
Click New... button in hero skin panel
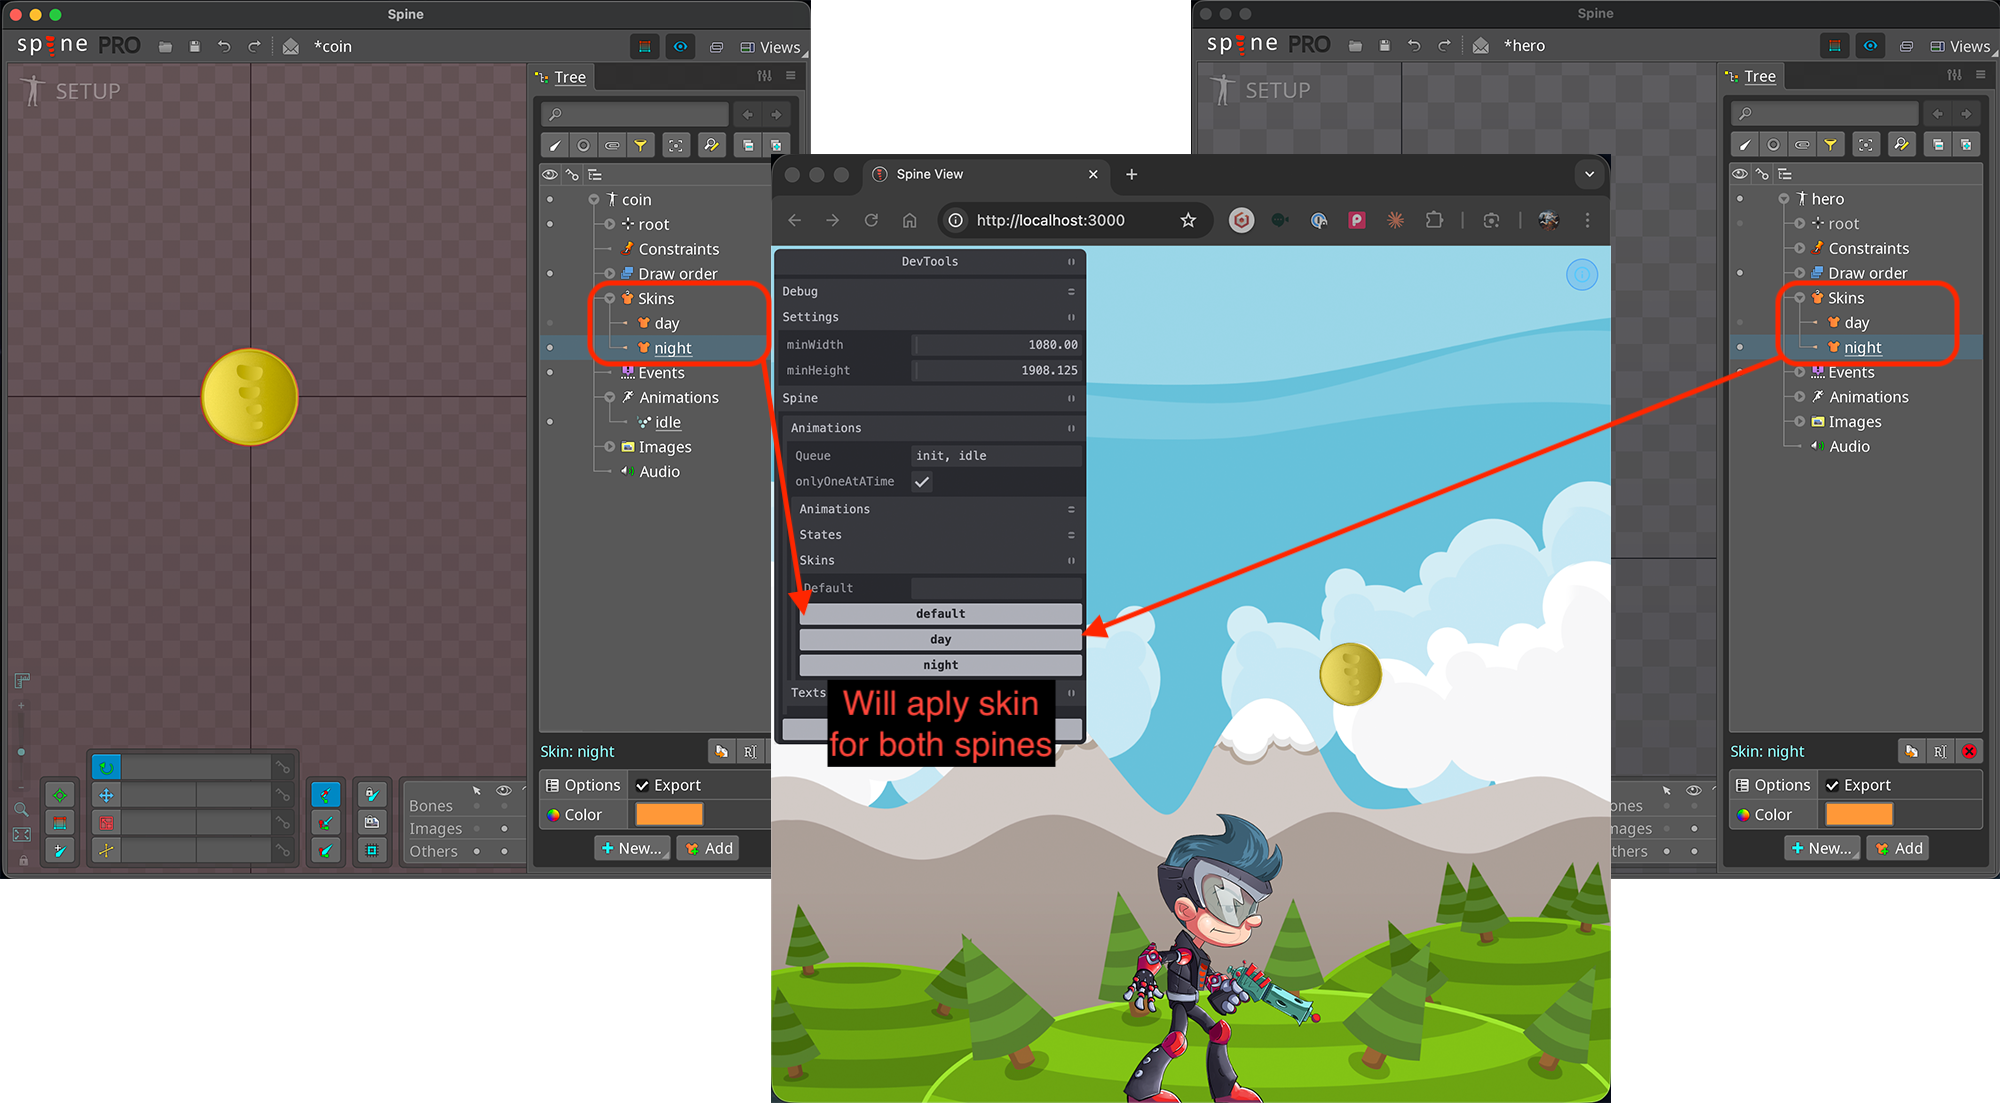pos(1821,849)
